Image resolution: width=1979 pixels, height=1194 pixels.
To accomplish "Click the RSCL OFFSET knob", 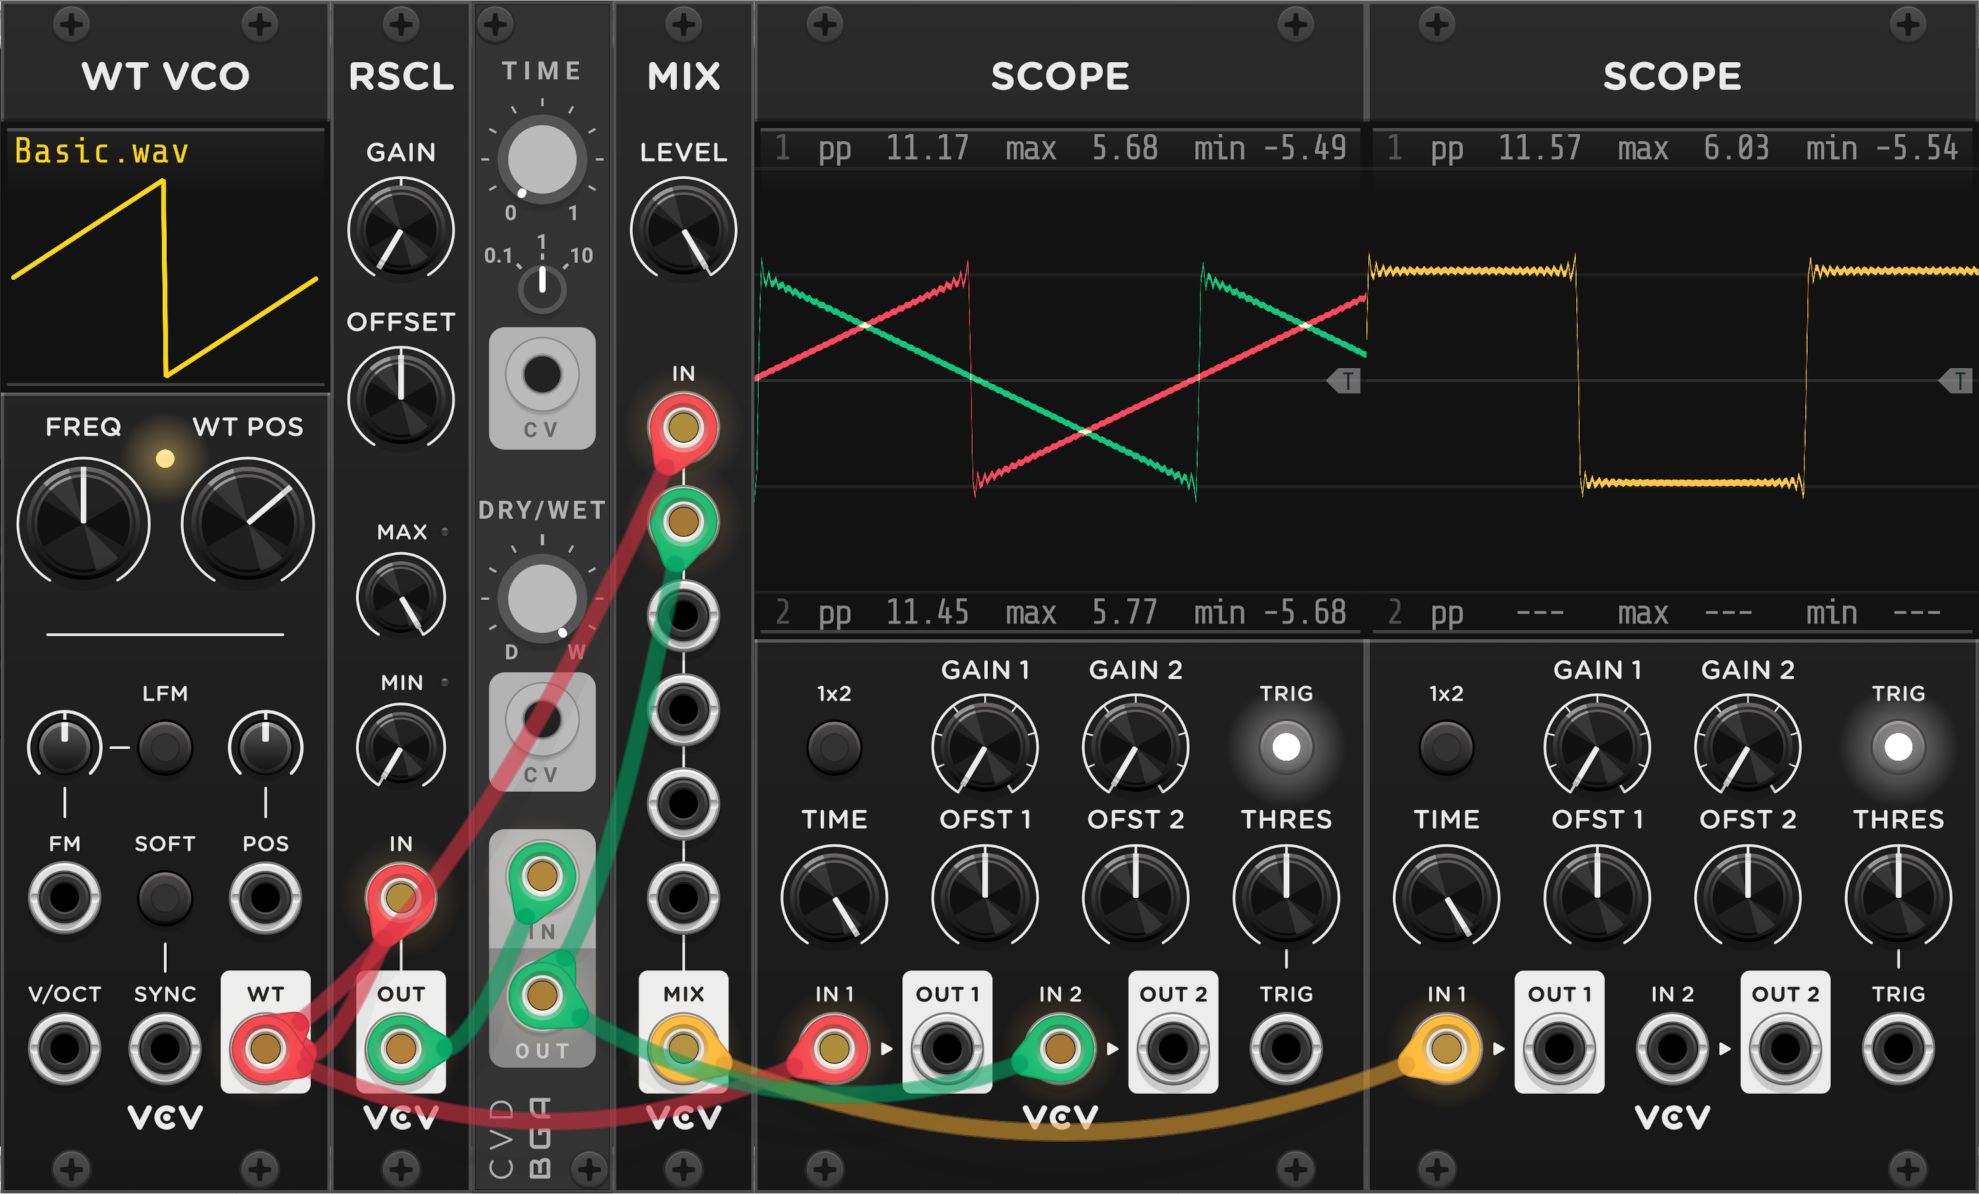I will [400, 399].
